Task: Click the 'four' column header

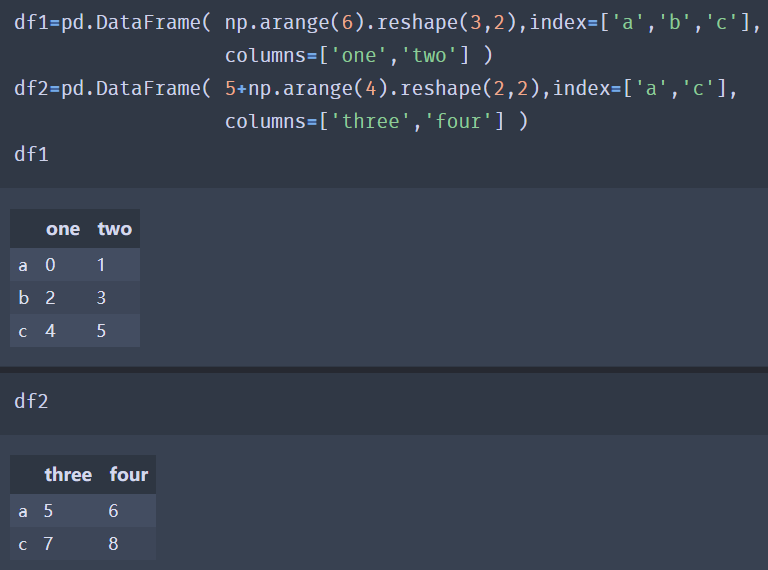Action: coord(129,474)
